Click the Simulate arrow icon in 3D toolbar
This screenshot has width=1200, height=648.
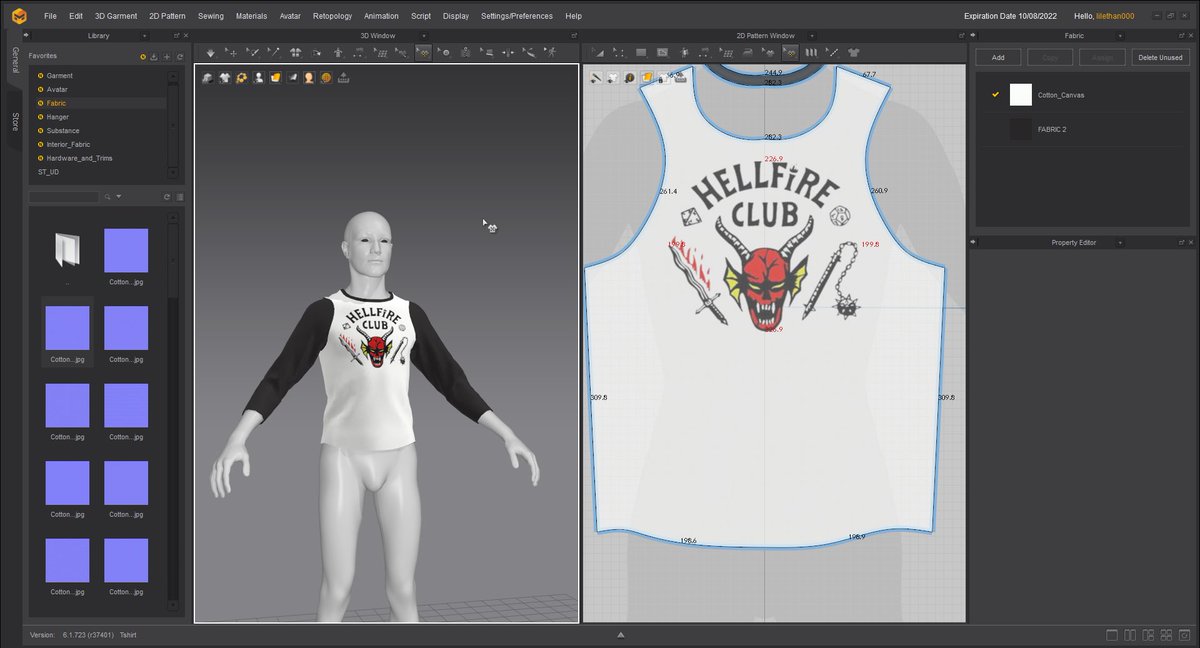coord(211,52)
